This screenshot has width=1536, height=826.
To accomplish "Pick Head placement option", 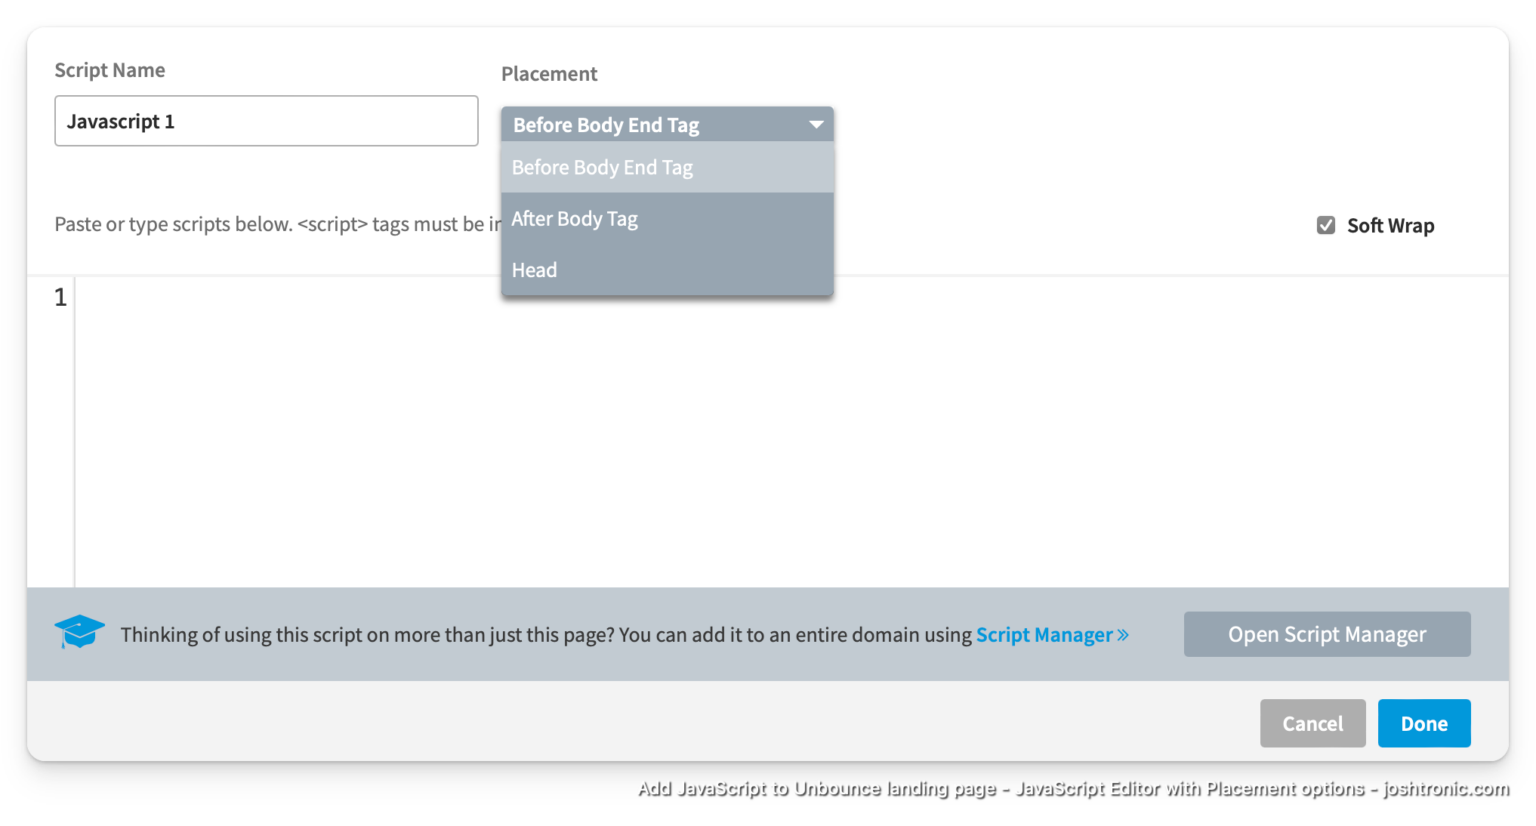I will (667, 270).
